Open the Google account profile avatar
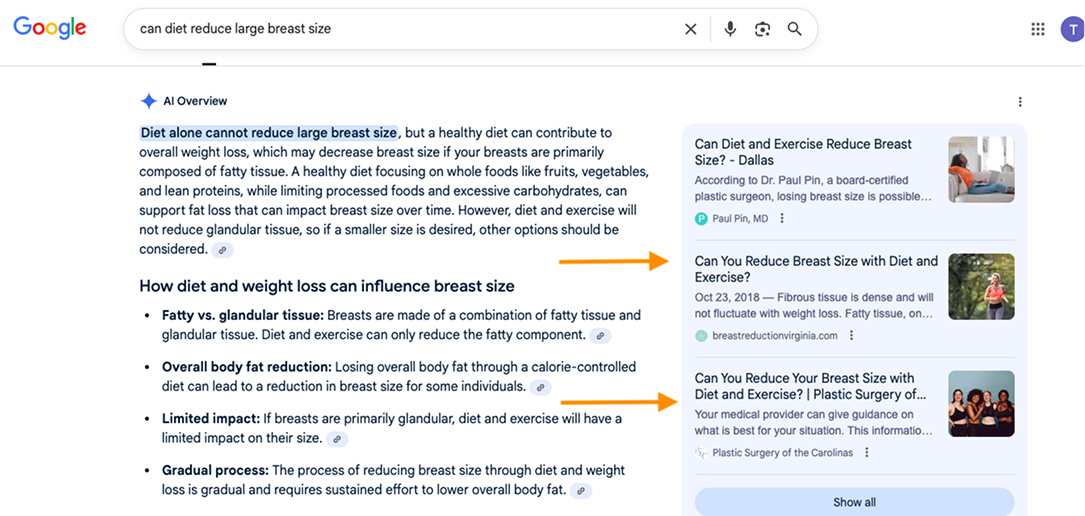Image resolution: width=1085 pixels, height=516 pixels. [1071, 29]
